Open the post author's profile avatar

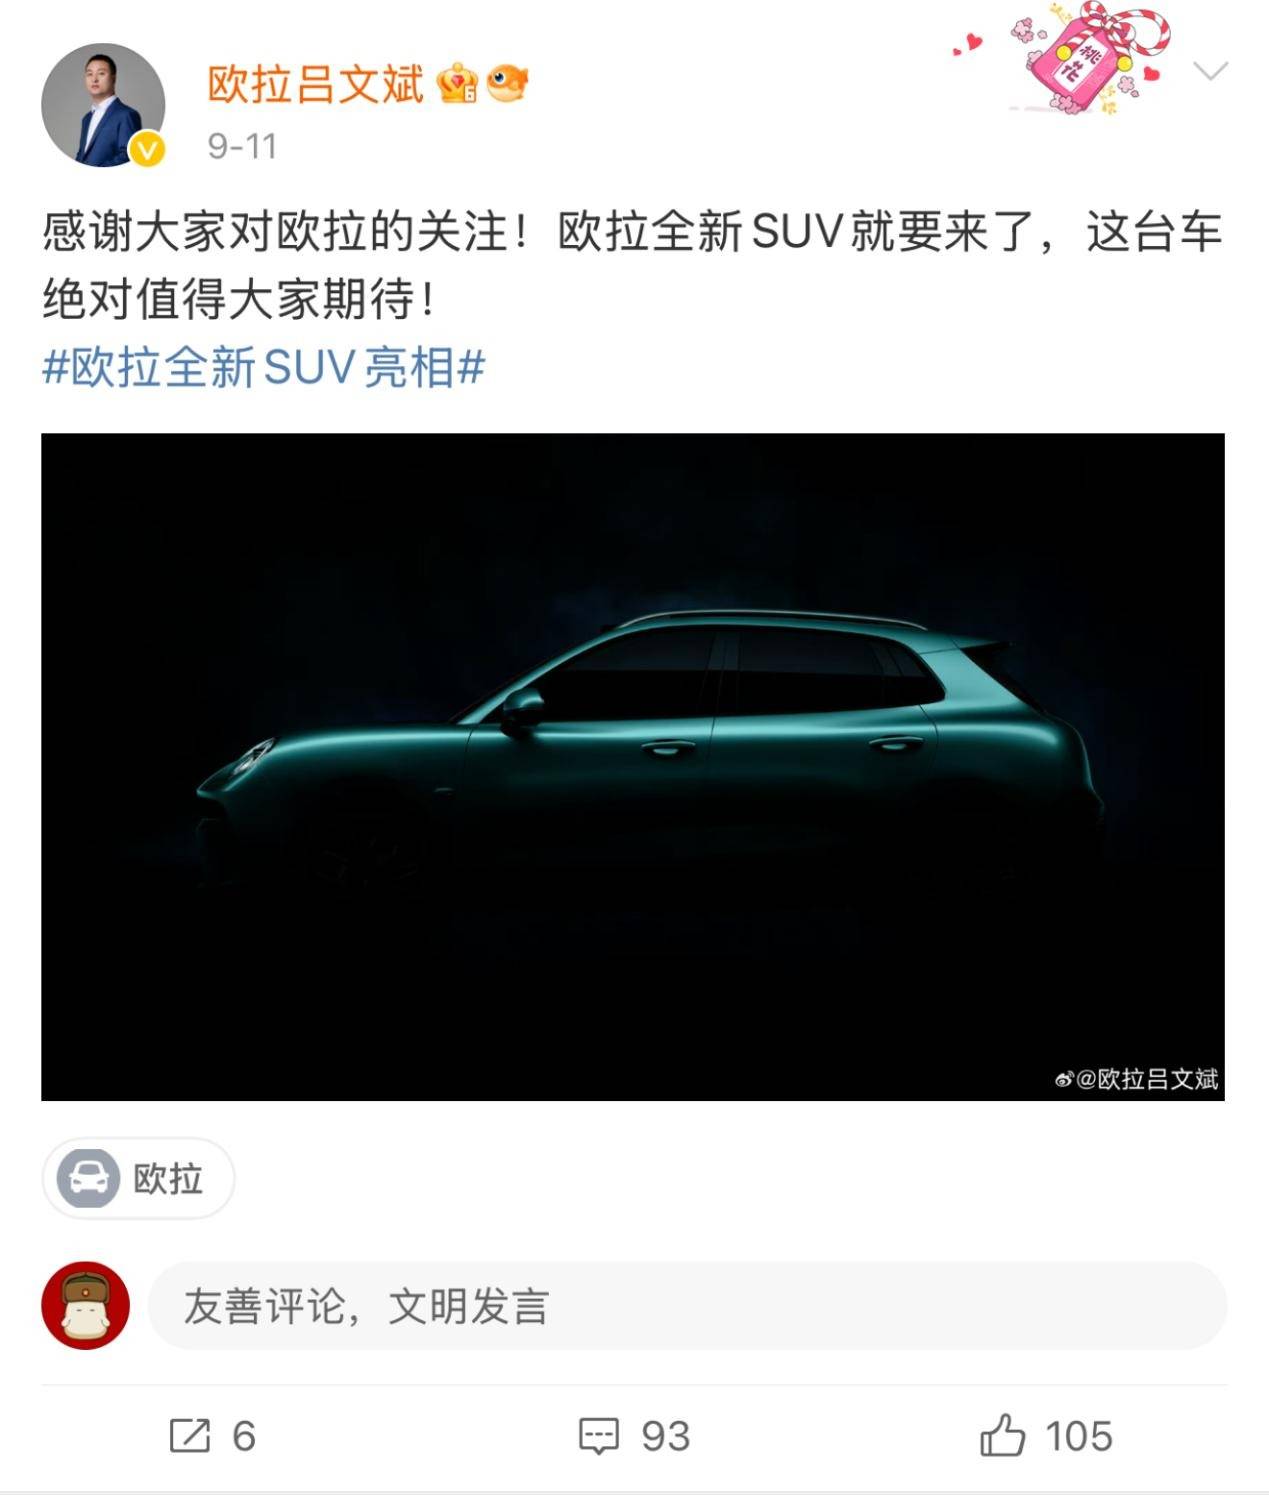point(103,104)
